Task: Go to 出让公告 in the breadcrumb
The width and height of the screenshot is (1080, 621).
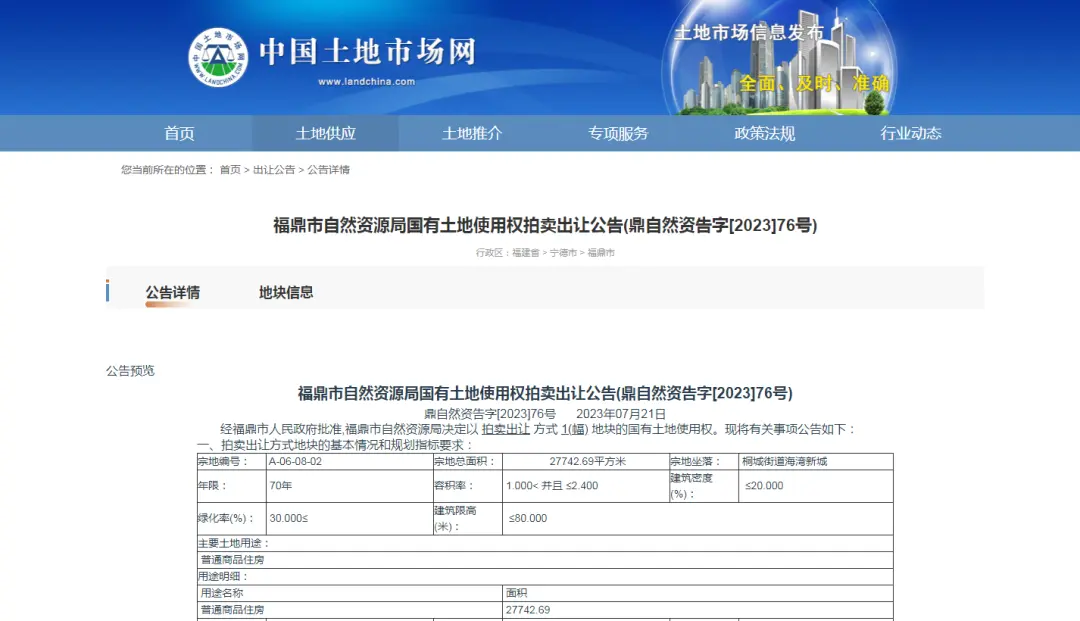Action: [273, 169]
